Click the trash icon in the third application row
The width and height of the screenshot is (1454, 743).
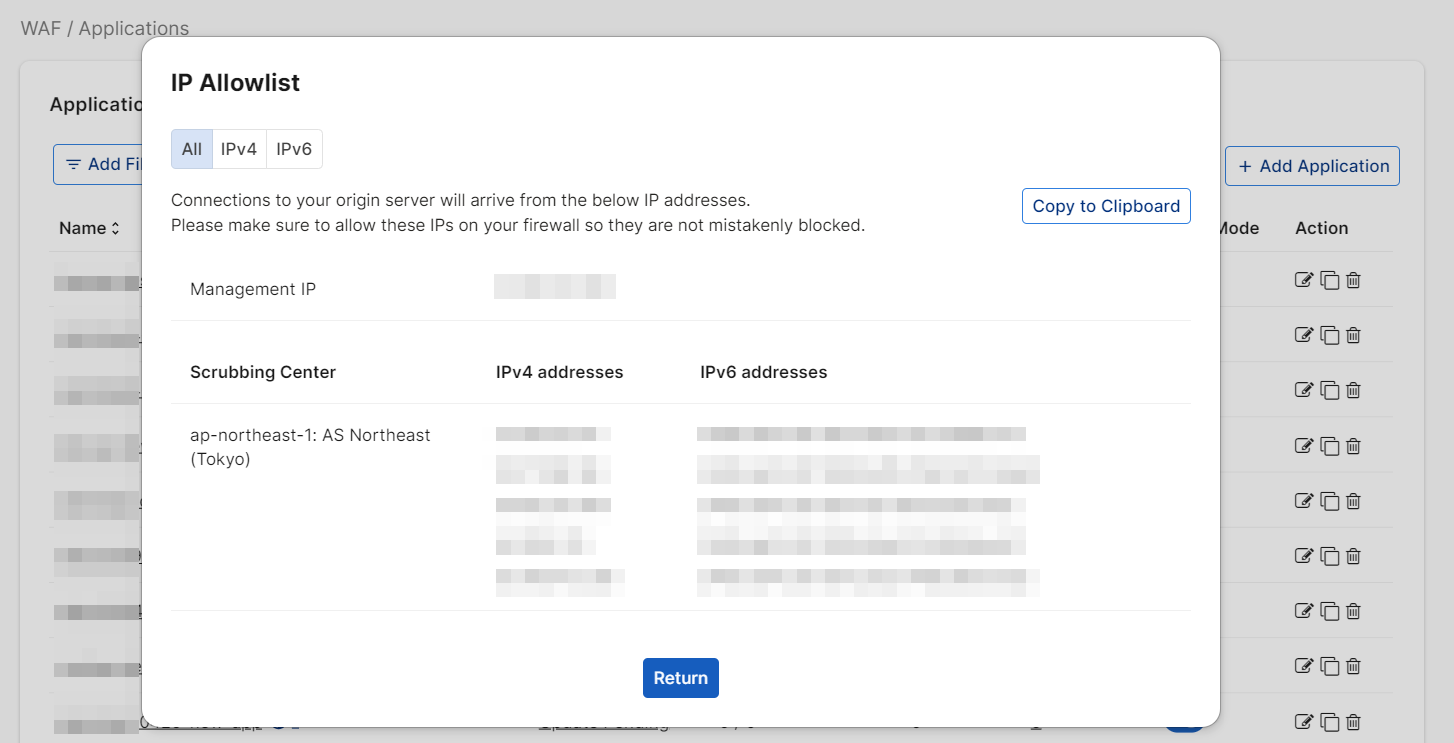[x=1353, y=390]
